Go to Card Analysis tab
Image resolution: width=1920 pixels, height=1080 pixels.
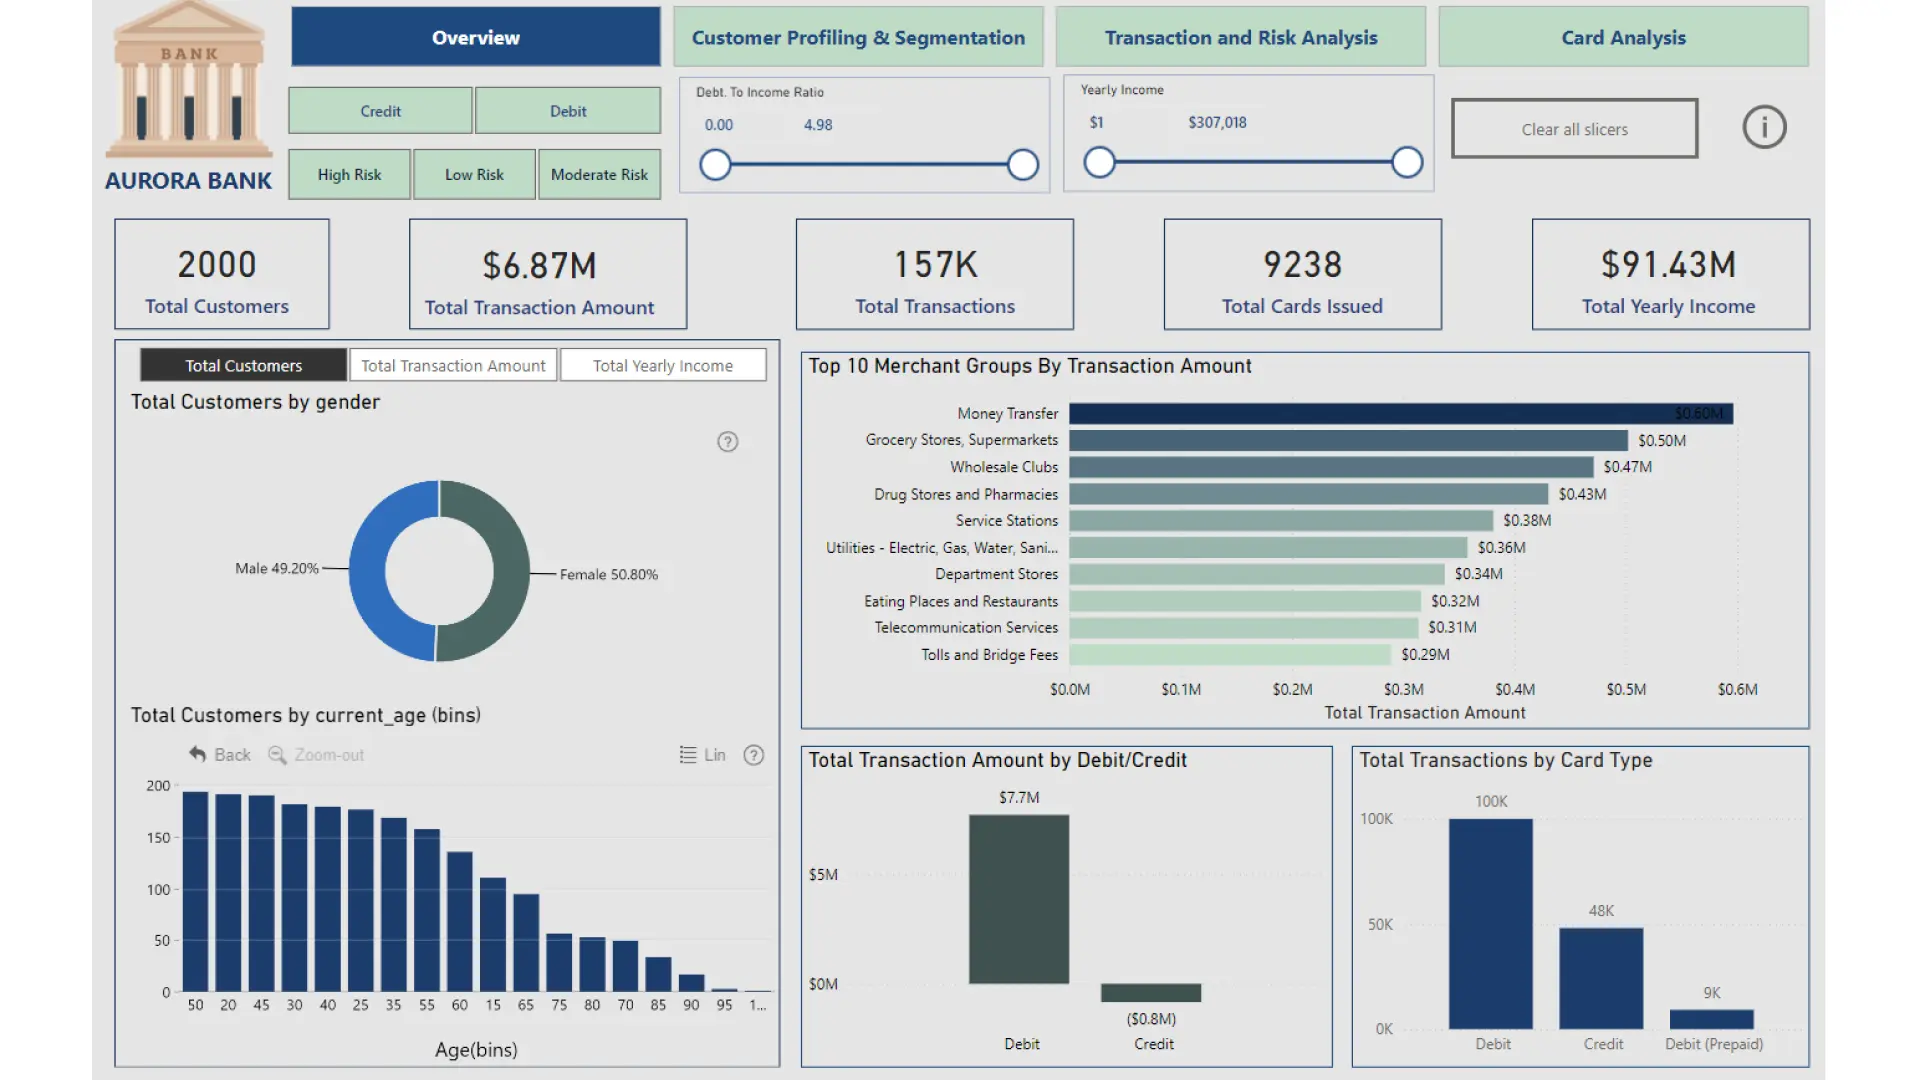coord(1624,37)
